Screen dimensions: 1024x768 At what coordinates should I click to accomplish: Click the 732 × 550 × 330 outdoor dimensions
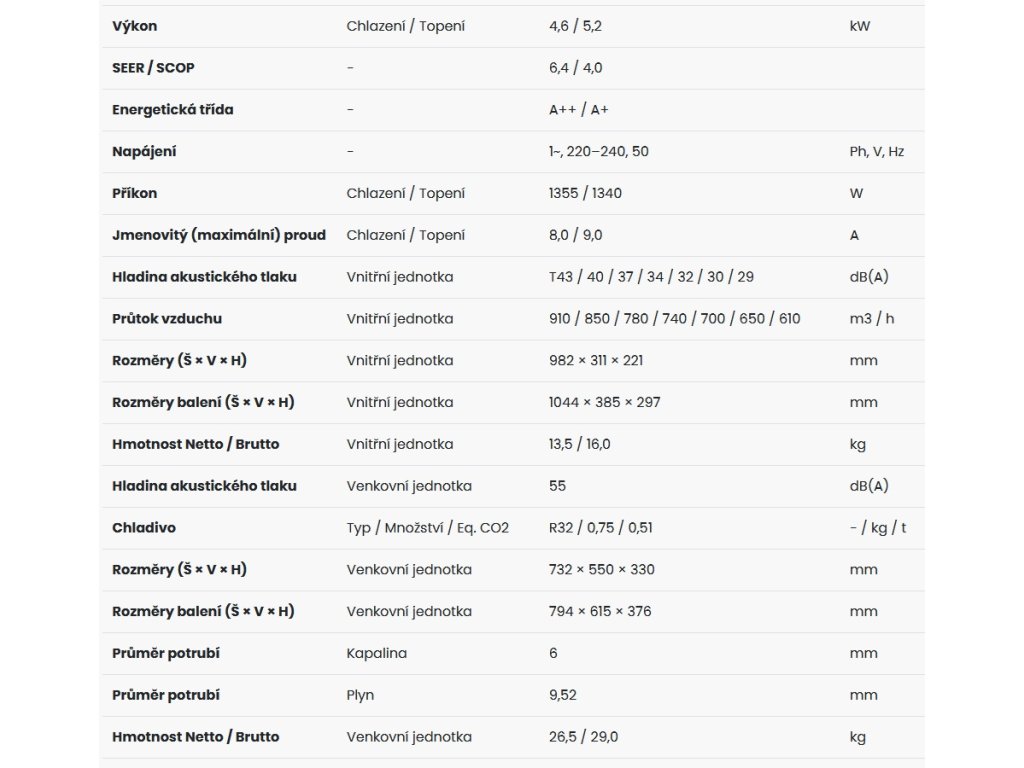click(x=601, y=569)
